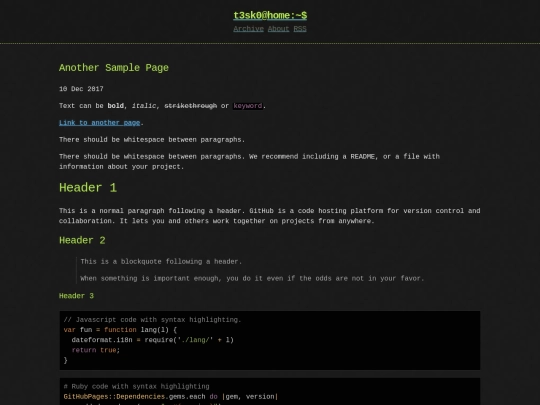Click the short paragraph 'There should be whitespace between paragraphs.'
Viewport: 540px width, 405px height.
click(152, 139)
